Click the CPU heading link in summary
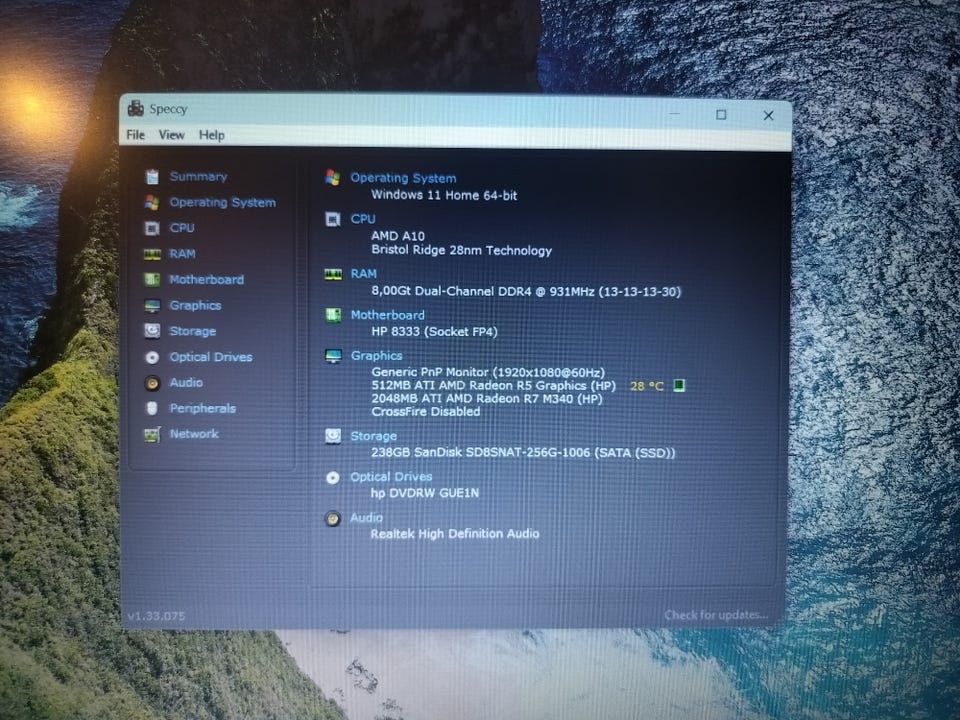Image resolution: width=960 pixels, height=720 pixels. click(x=363, y=219)
